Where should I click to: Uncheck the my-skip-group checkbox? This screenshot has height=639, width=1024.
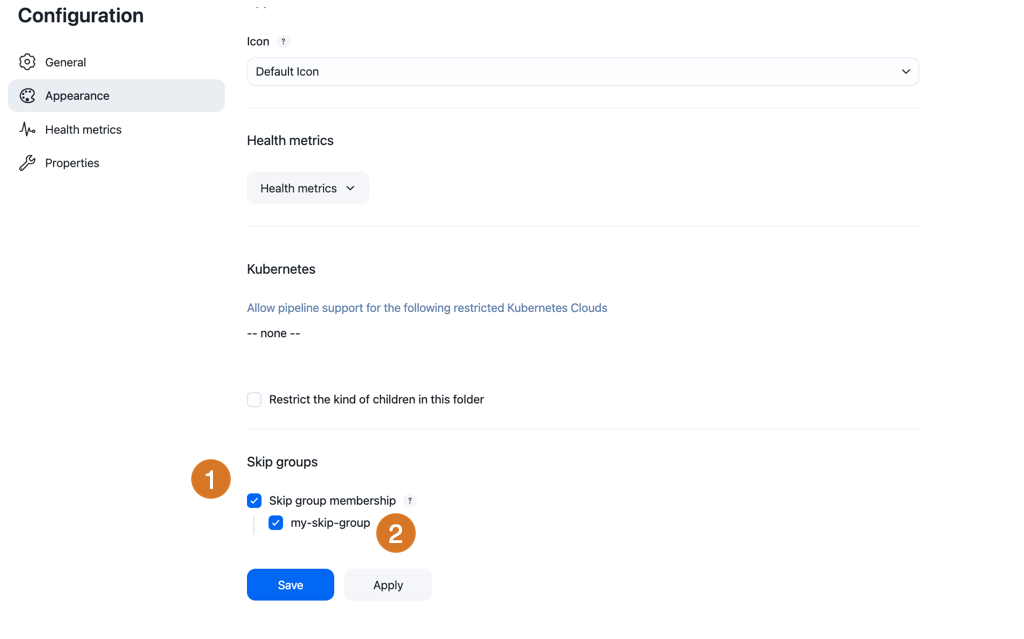[276, 523]
